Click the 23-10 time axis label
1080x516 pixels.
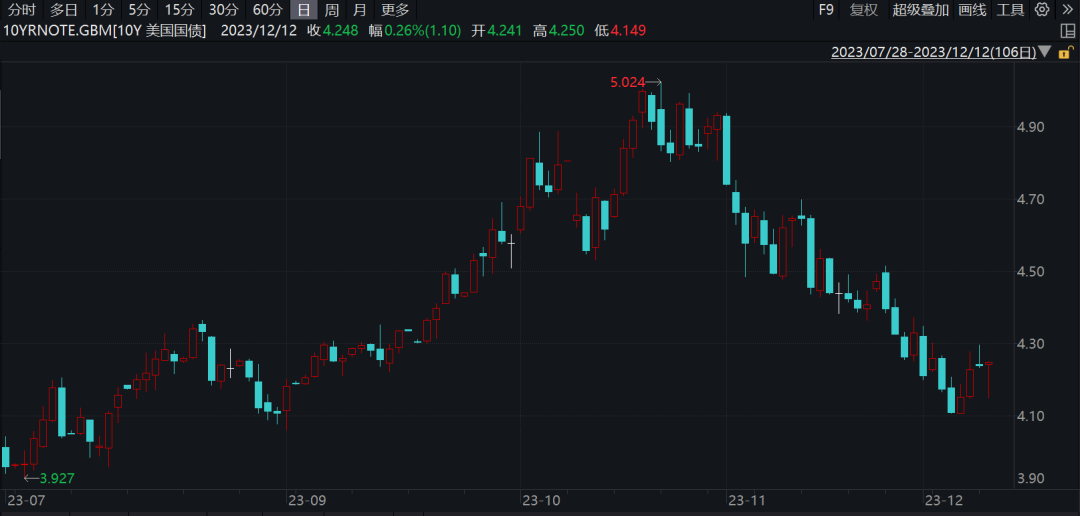[541, 499]
